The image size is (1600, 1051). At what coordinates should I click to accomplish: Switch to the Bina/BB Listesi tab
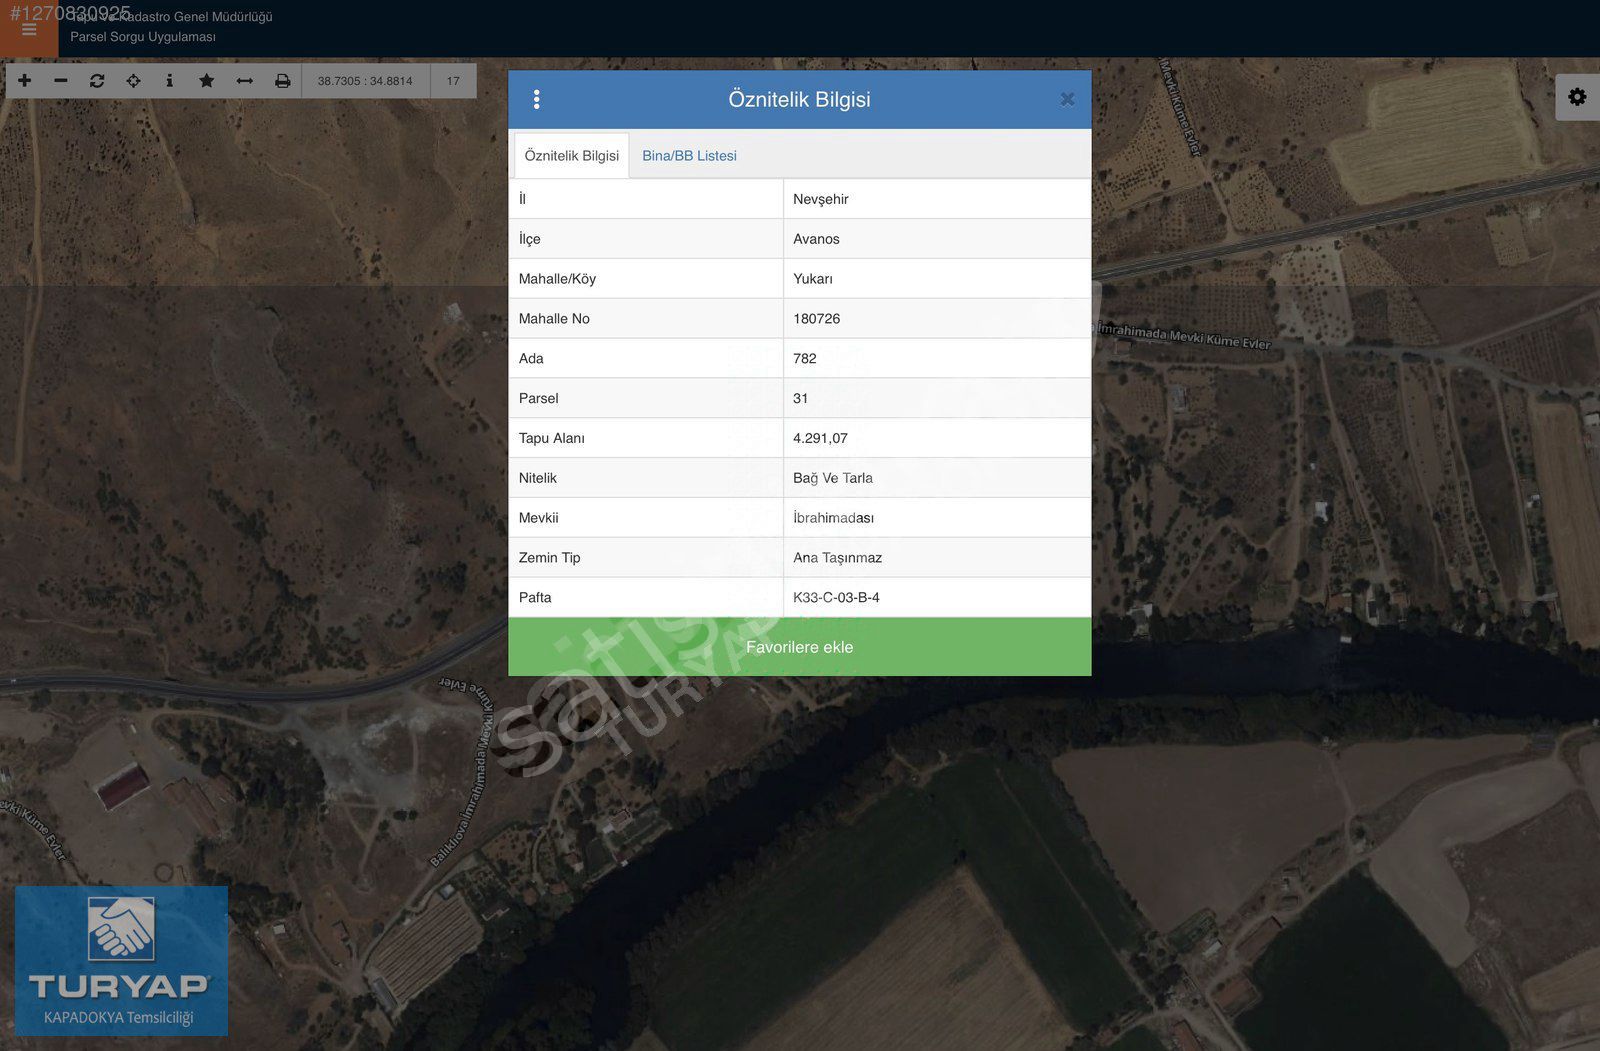(689, 156)
